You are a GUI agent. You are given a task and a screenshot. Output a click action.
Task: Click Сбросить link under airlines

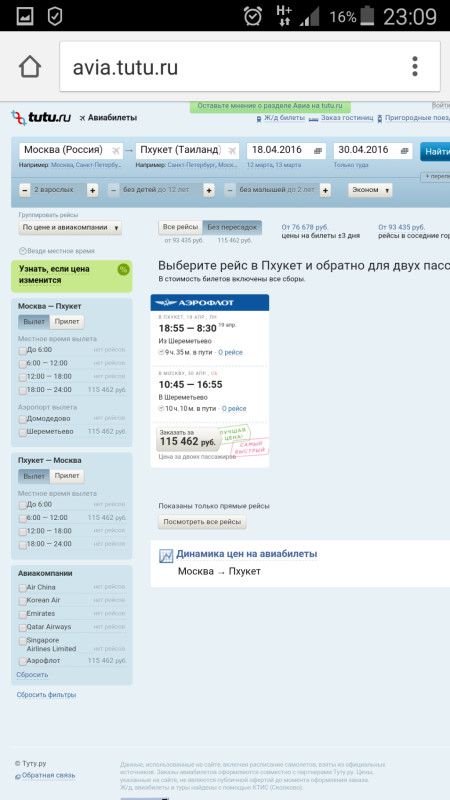(x=32, y=674)
